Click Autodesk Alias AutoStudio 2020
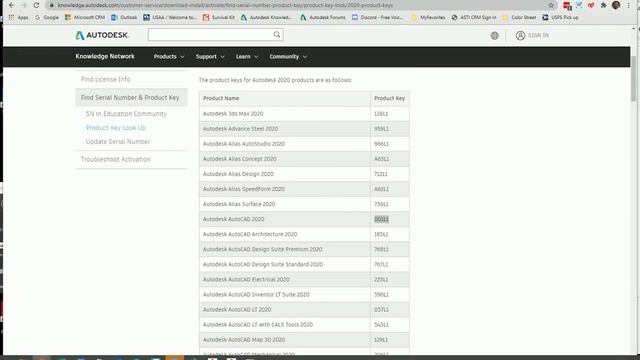The width and height of the screenshot is (640, 360). point(244,144)
